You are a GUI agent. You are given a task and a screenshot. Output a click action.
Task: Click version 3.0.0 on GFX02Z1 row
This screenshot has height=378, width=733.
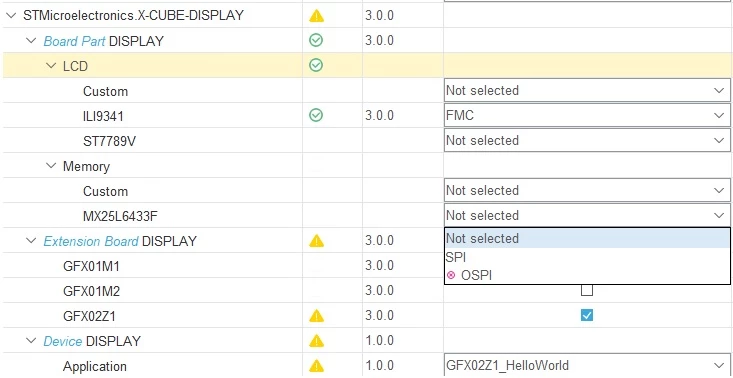click(x=379, y=316)
